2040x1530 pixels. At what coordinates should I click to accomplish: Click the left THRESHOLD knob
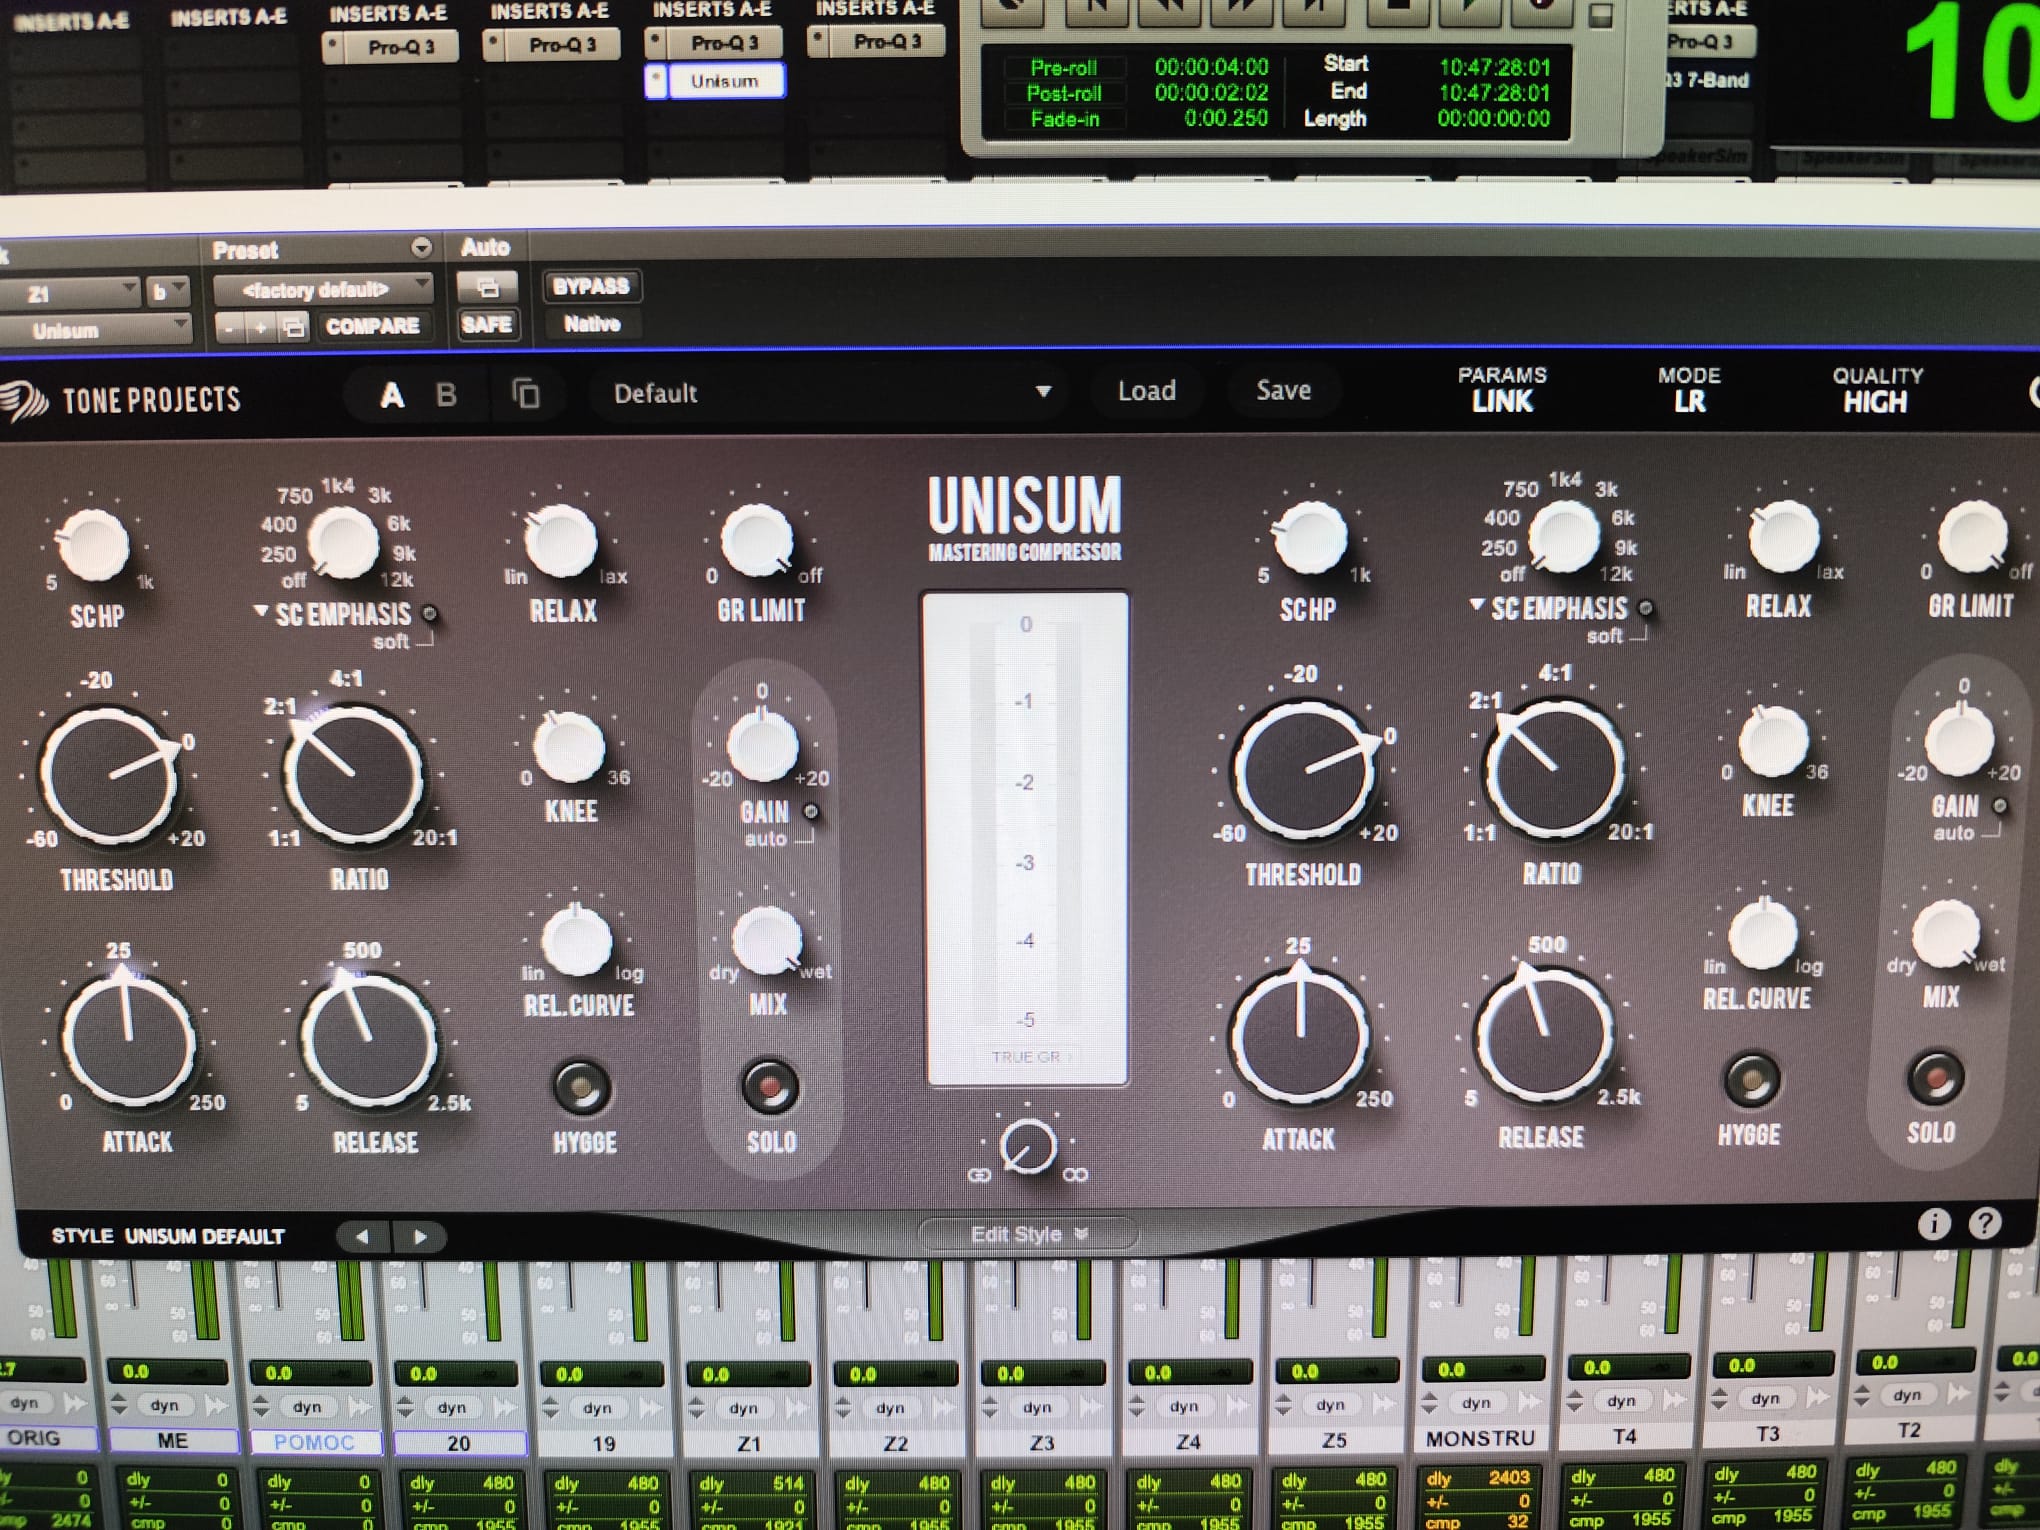coord(110,775)
